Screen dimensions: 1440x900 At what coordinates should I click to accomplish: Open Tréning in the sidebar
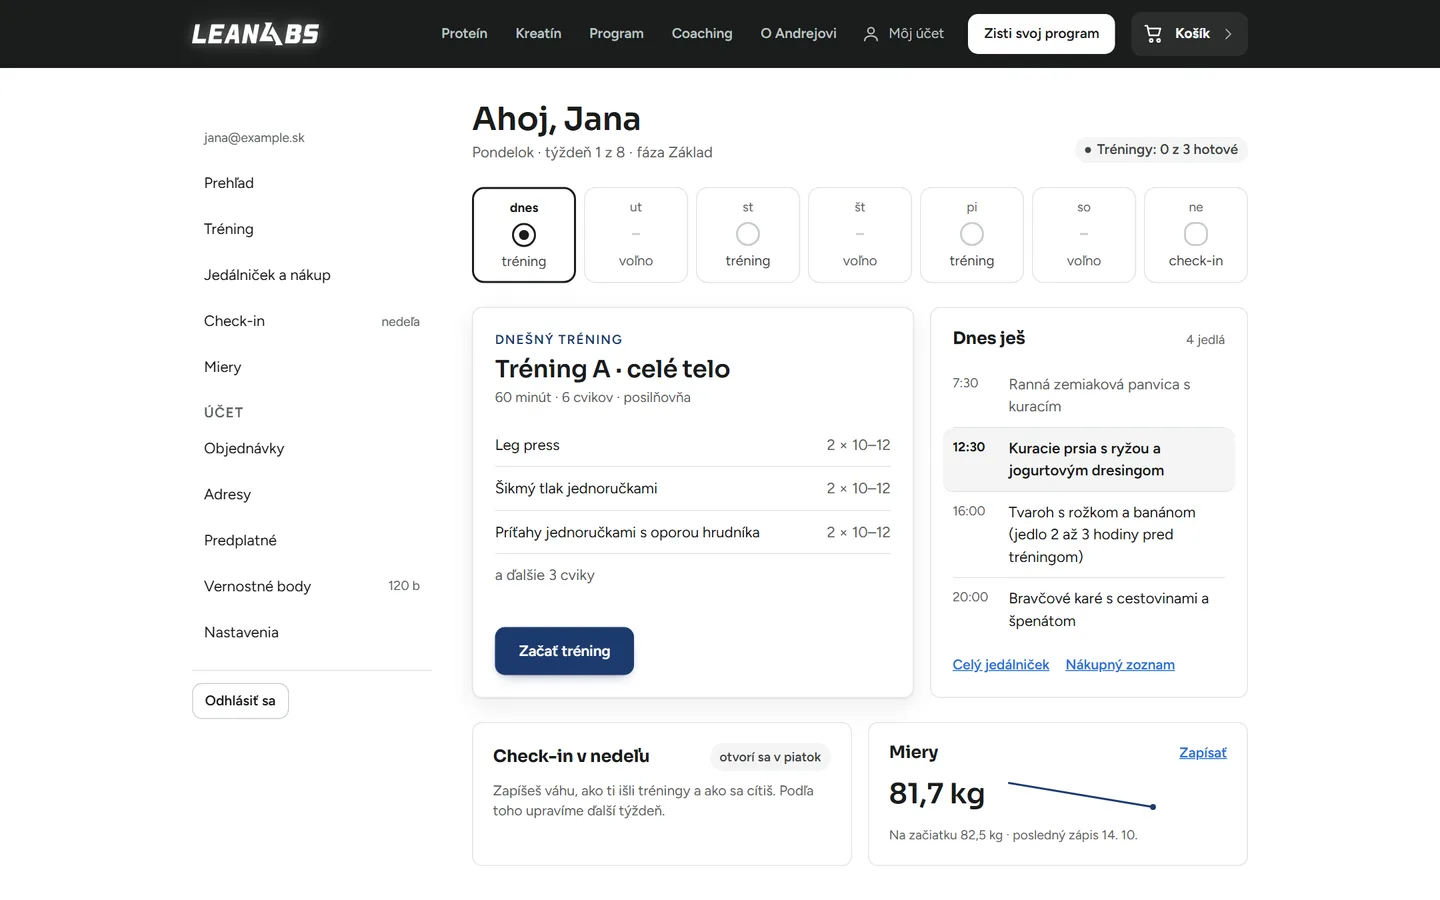tap(312, 229)
